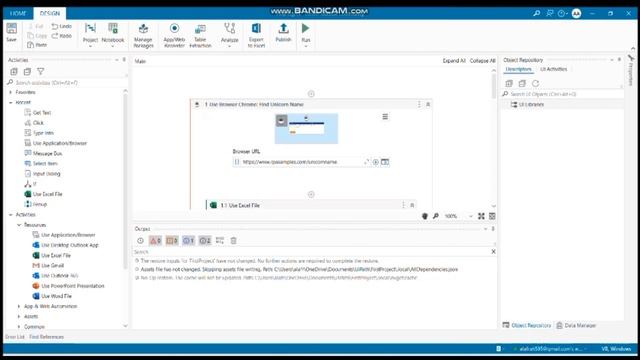This screenshot has height=360, width=640.
Task: Click the filter icon in Activities panel
Action: (40, 71)
